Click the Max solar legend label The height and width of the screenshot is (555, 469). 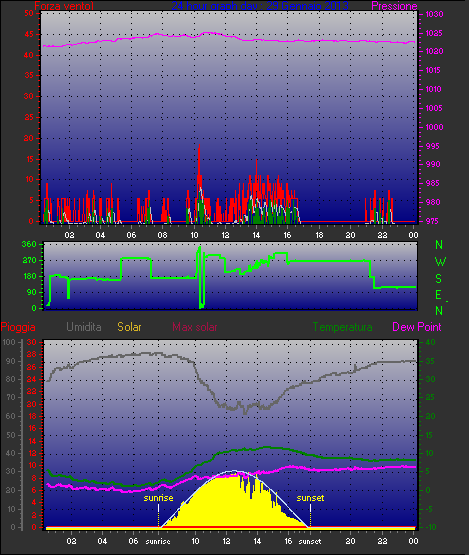coord(195,327)
